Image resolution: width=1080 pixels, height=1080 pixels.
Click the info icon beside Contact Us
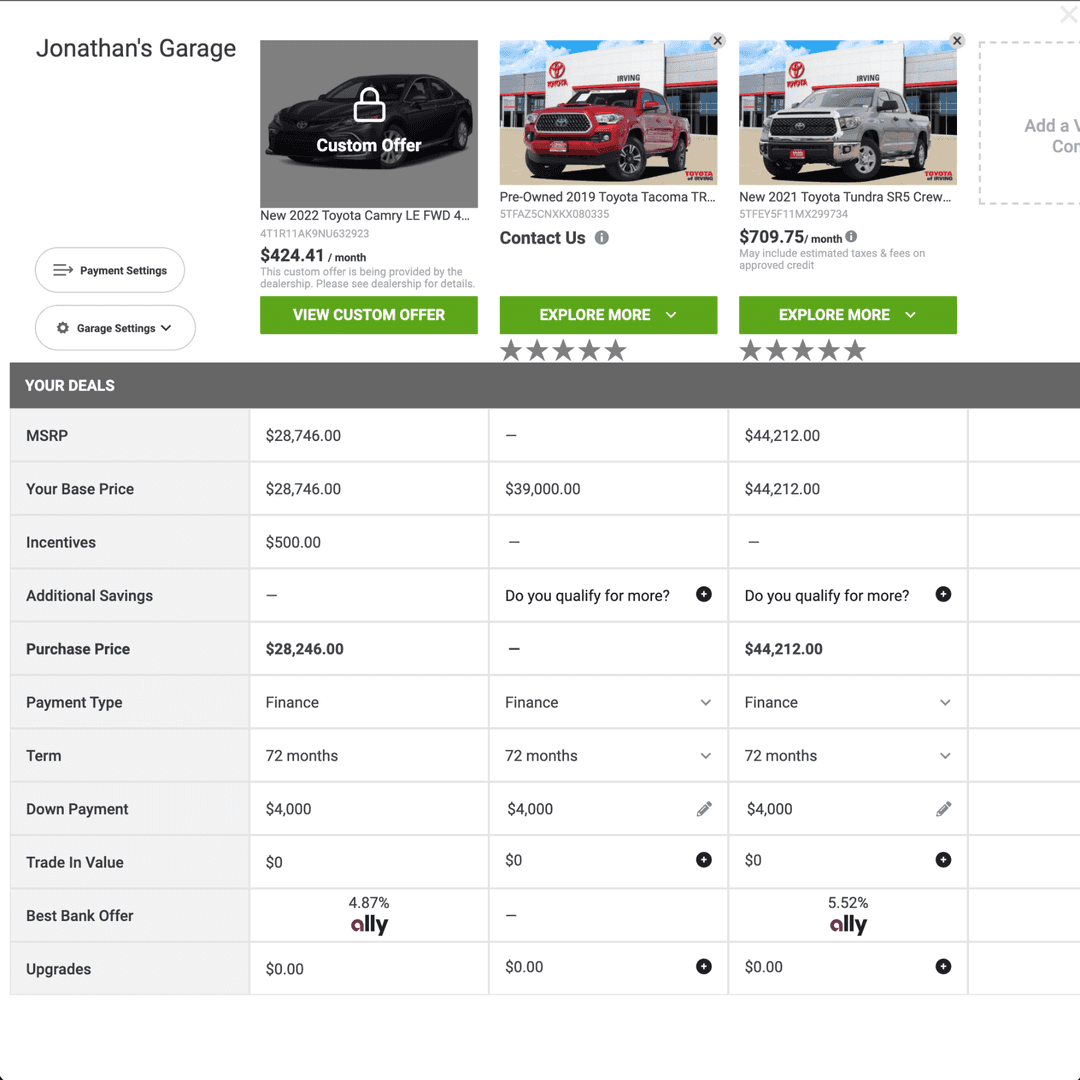pyautogui.click(x=601, y=238)
